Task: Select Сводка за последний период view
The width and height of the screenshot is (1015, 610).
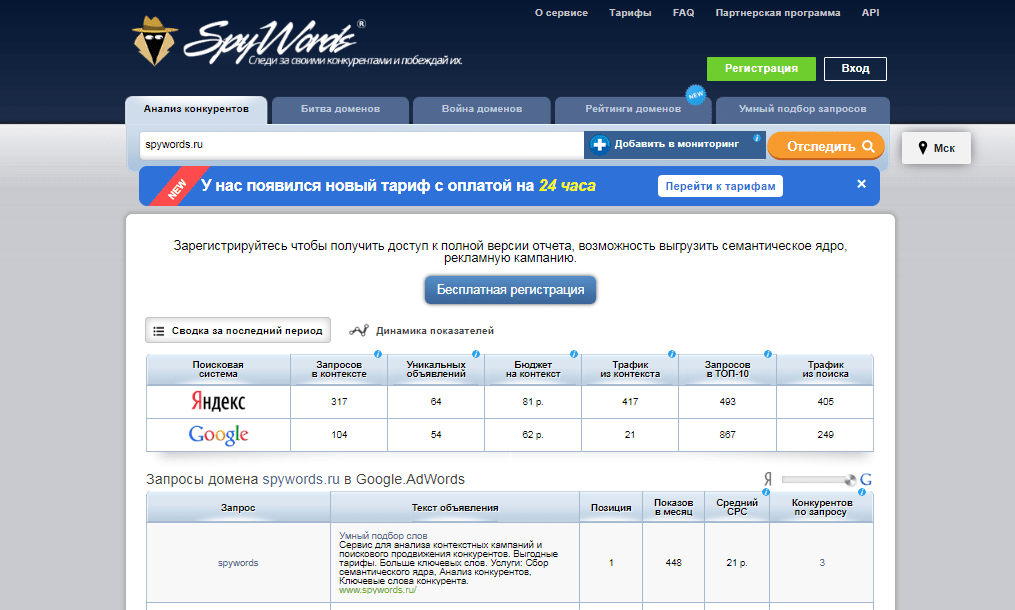Action: point(238,330)
